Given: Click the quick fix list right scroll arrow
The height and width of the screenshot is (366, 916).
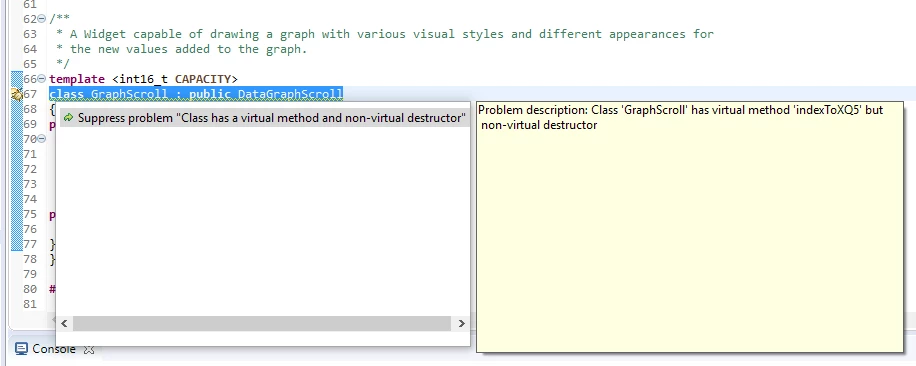Looking at the screenshot, I should (x=461, y=323).
